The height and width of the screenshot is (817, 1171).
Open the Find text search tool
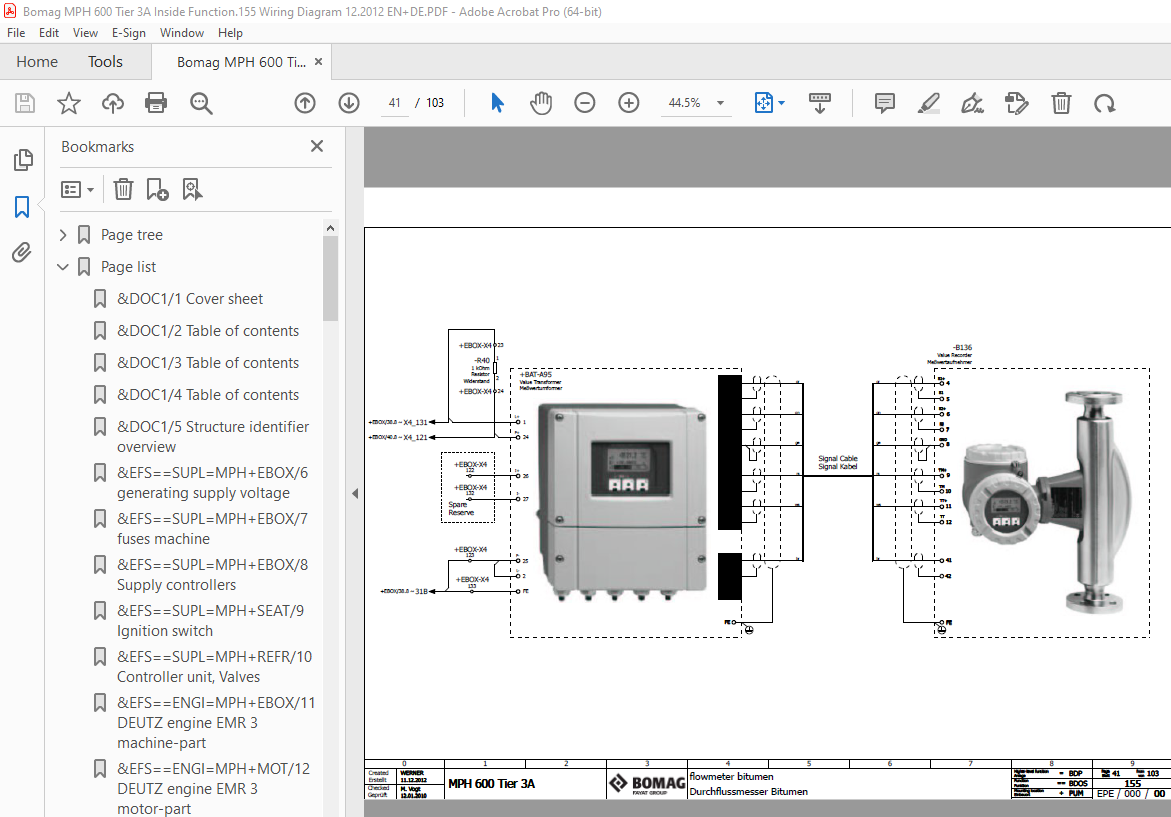(201, 103)
